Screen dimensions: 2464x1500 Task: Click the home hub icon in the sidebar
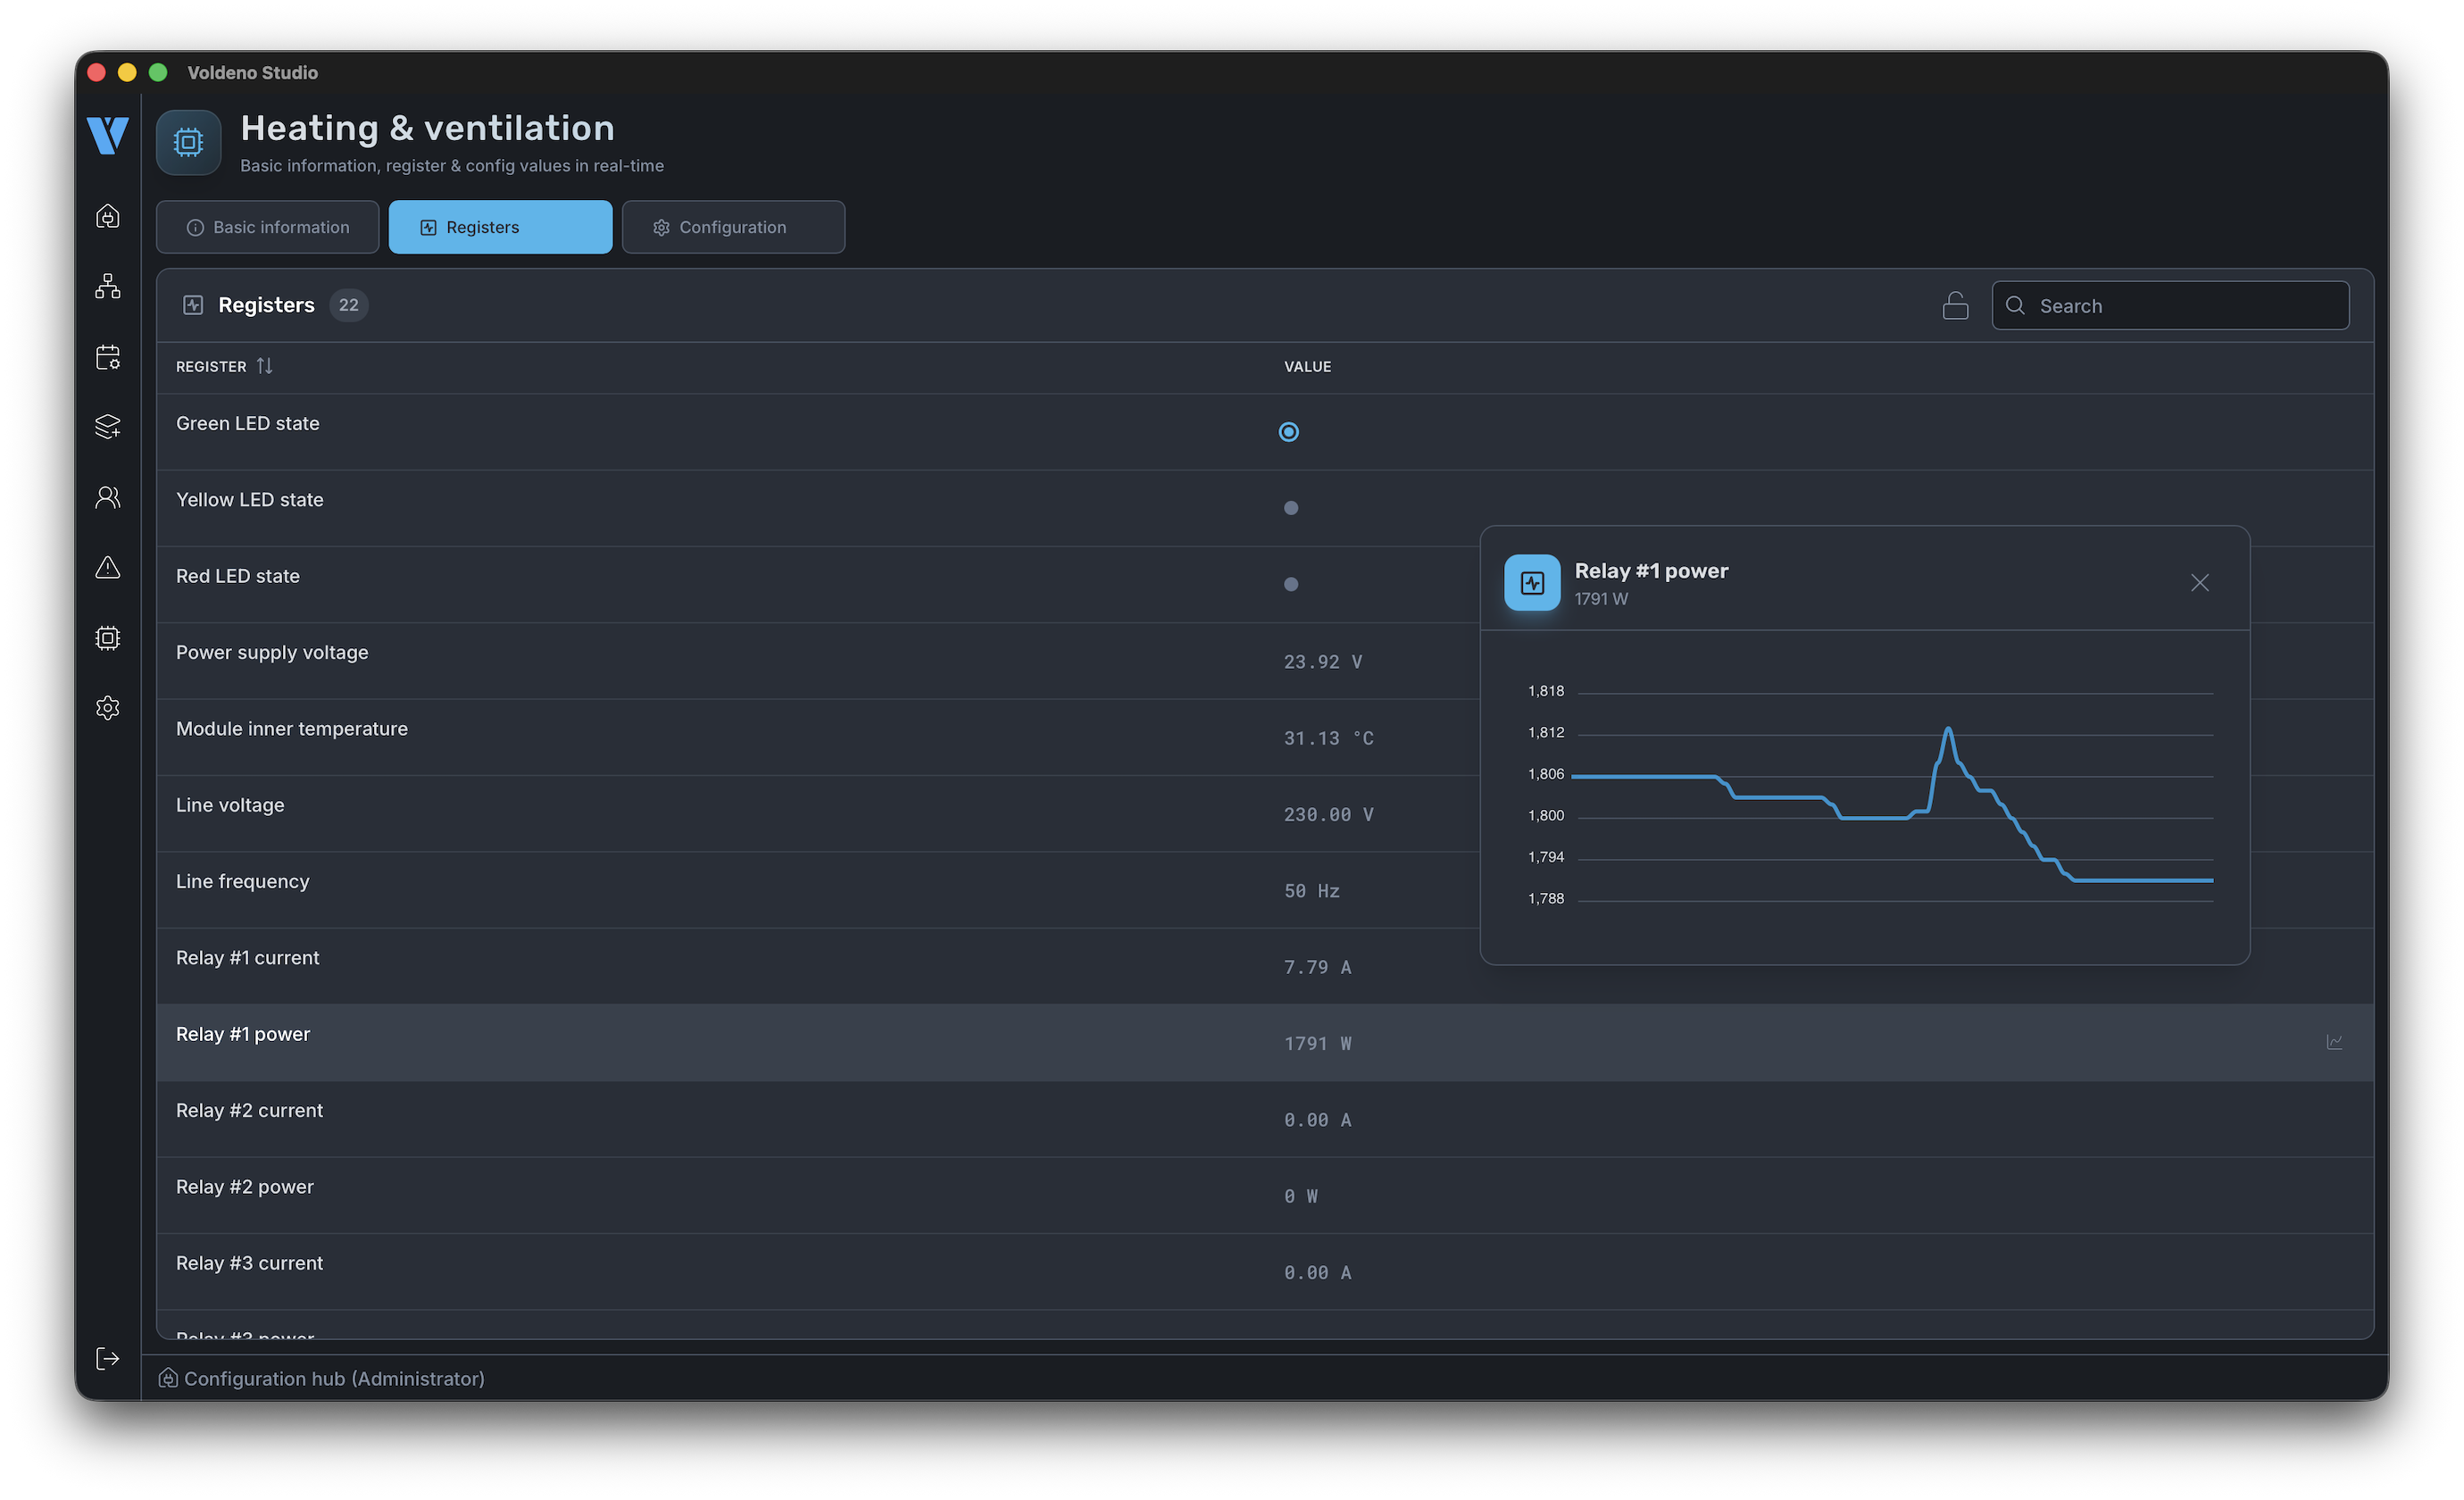[107, 216]
